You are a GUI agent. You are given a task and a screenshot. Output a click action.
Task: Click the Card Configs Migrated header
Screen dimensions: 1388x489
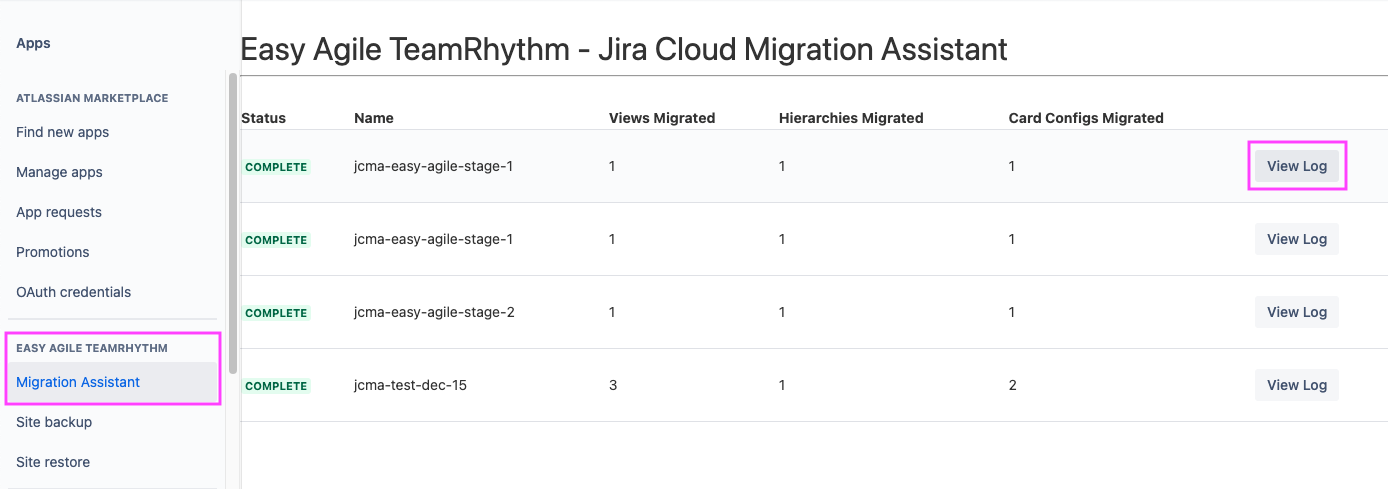[1086, 118]
